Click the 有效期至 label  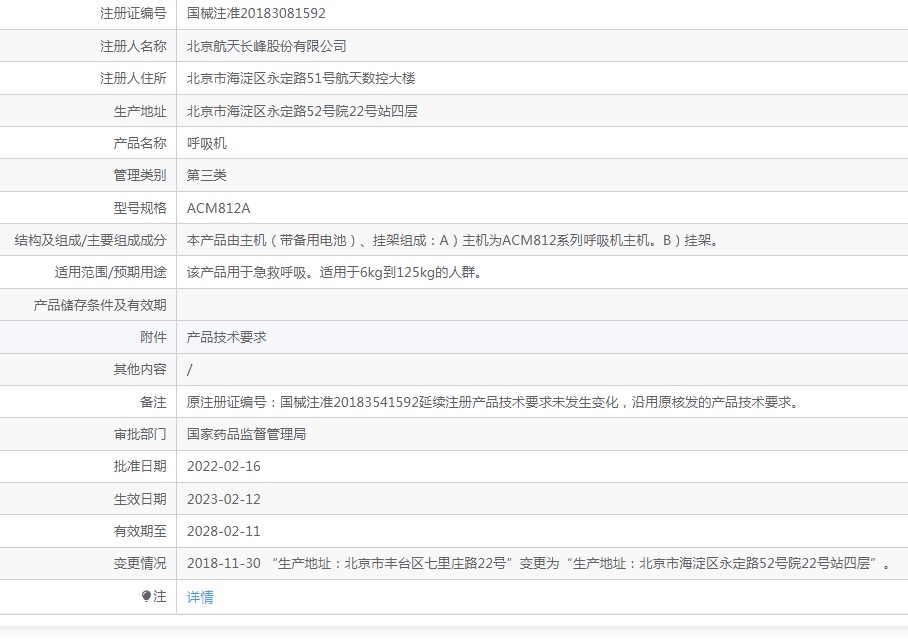tap(140, 531)
